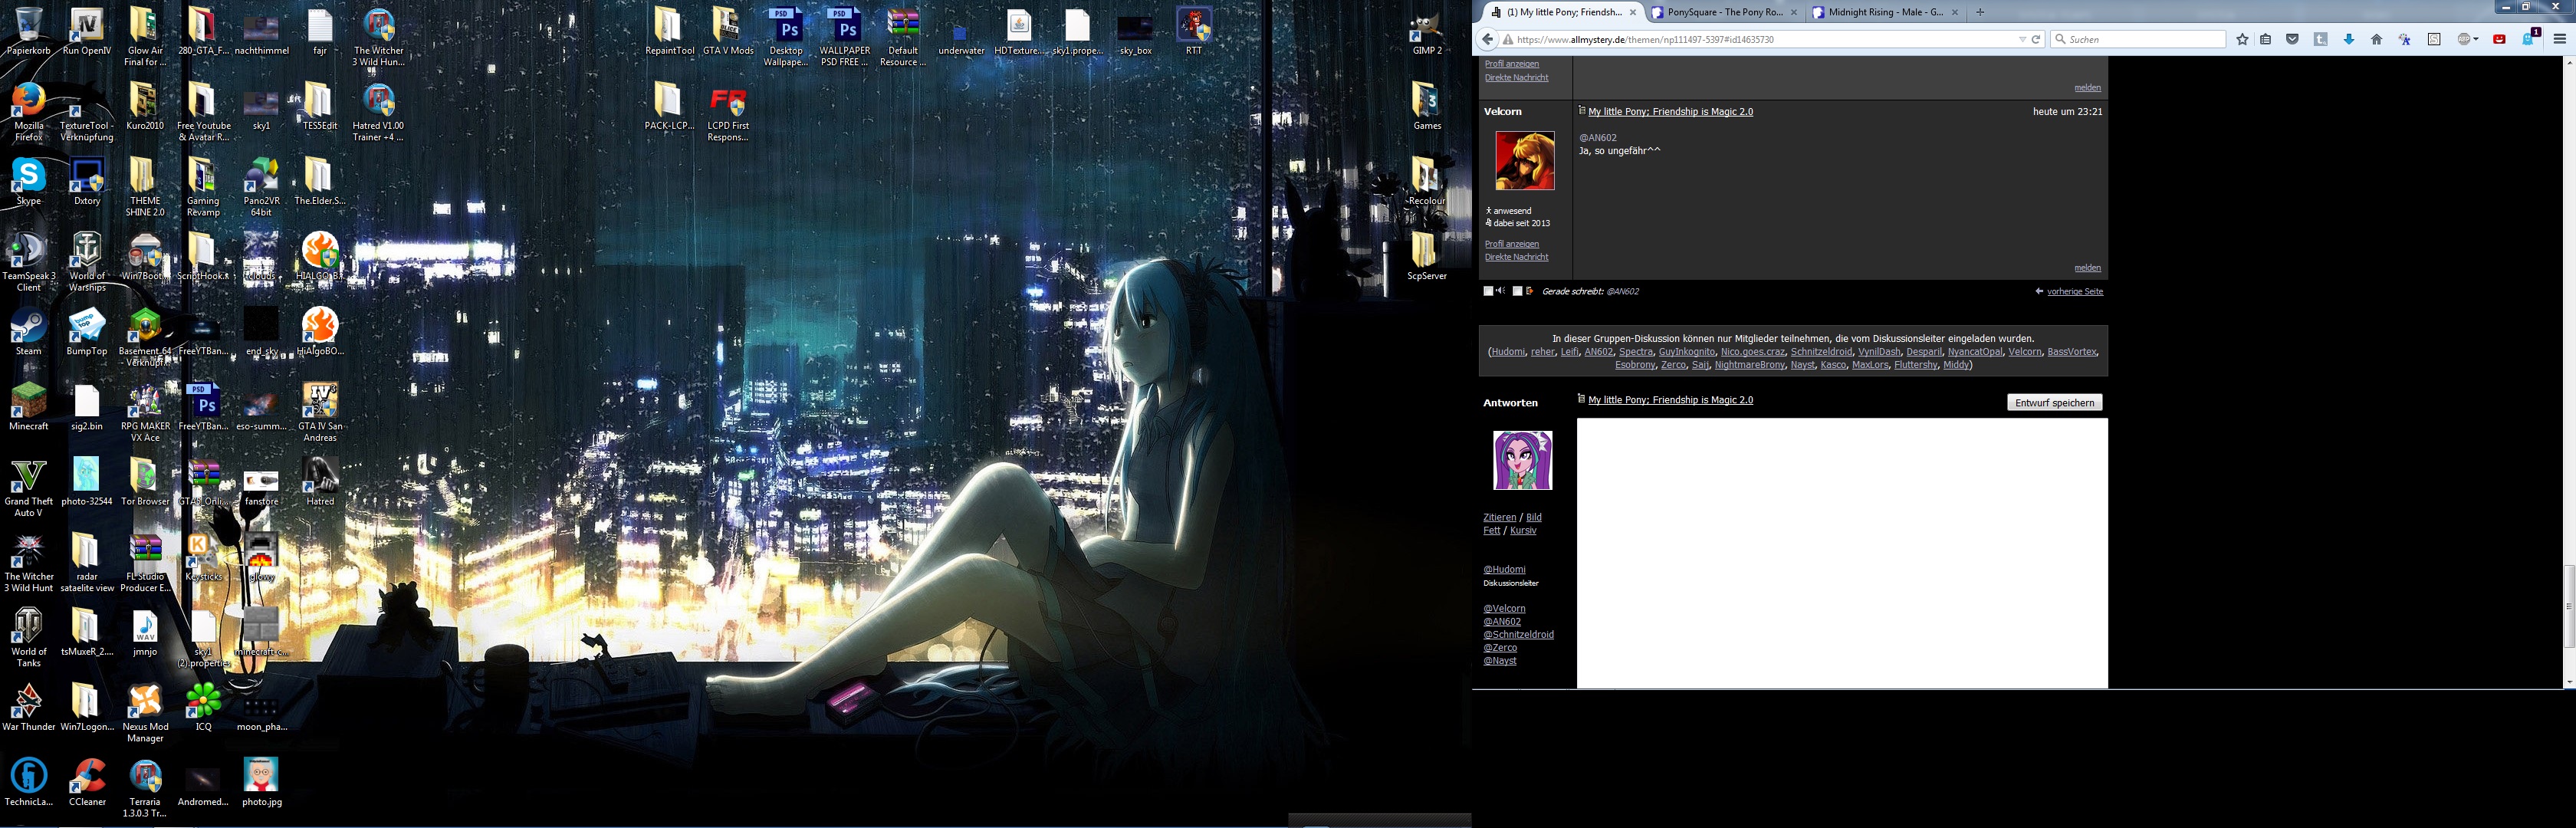The height and width of the screenshot is (828, 2576).
Task: Click the Entwurf speichern button
Action: pos(2054,402)
